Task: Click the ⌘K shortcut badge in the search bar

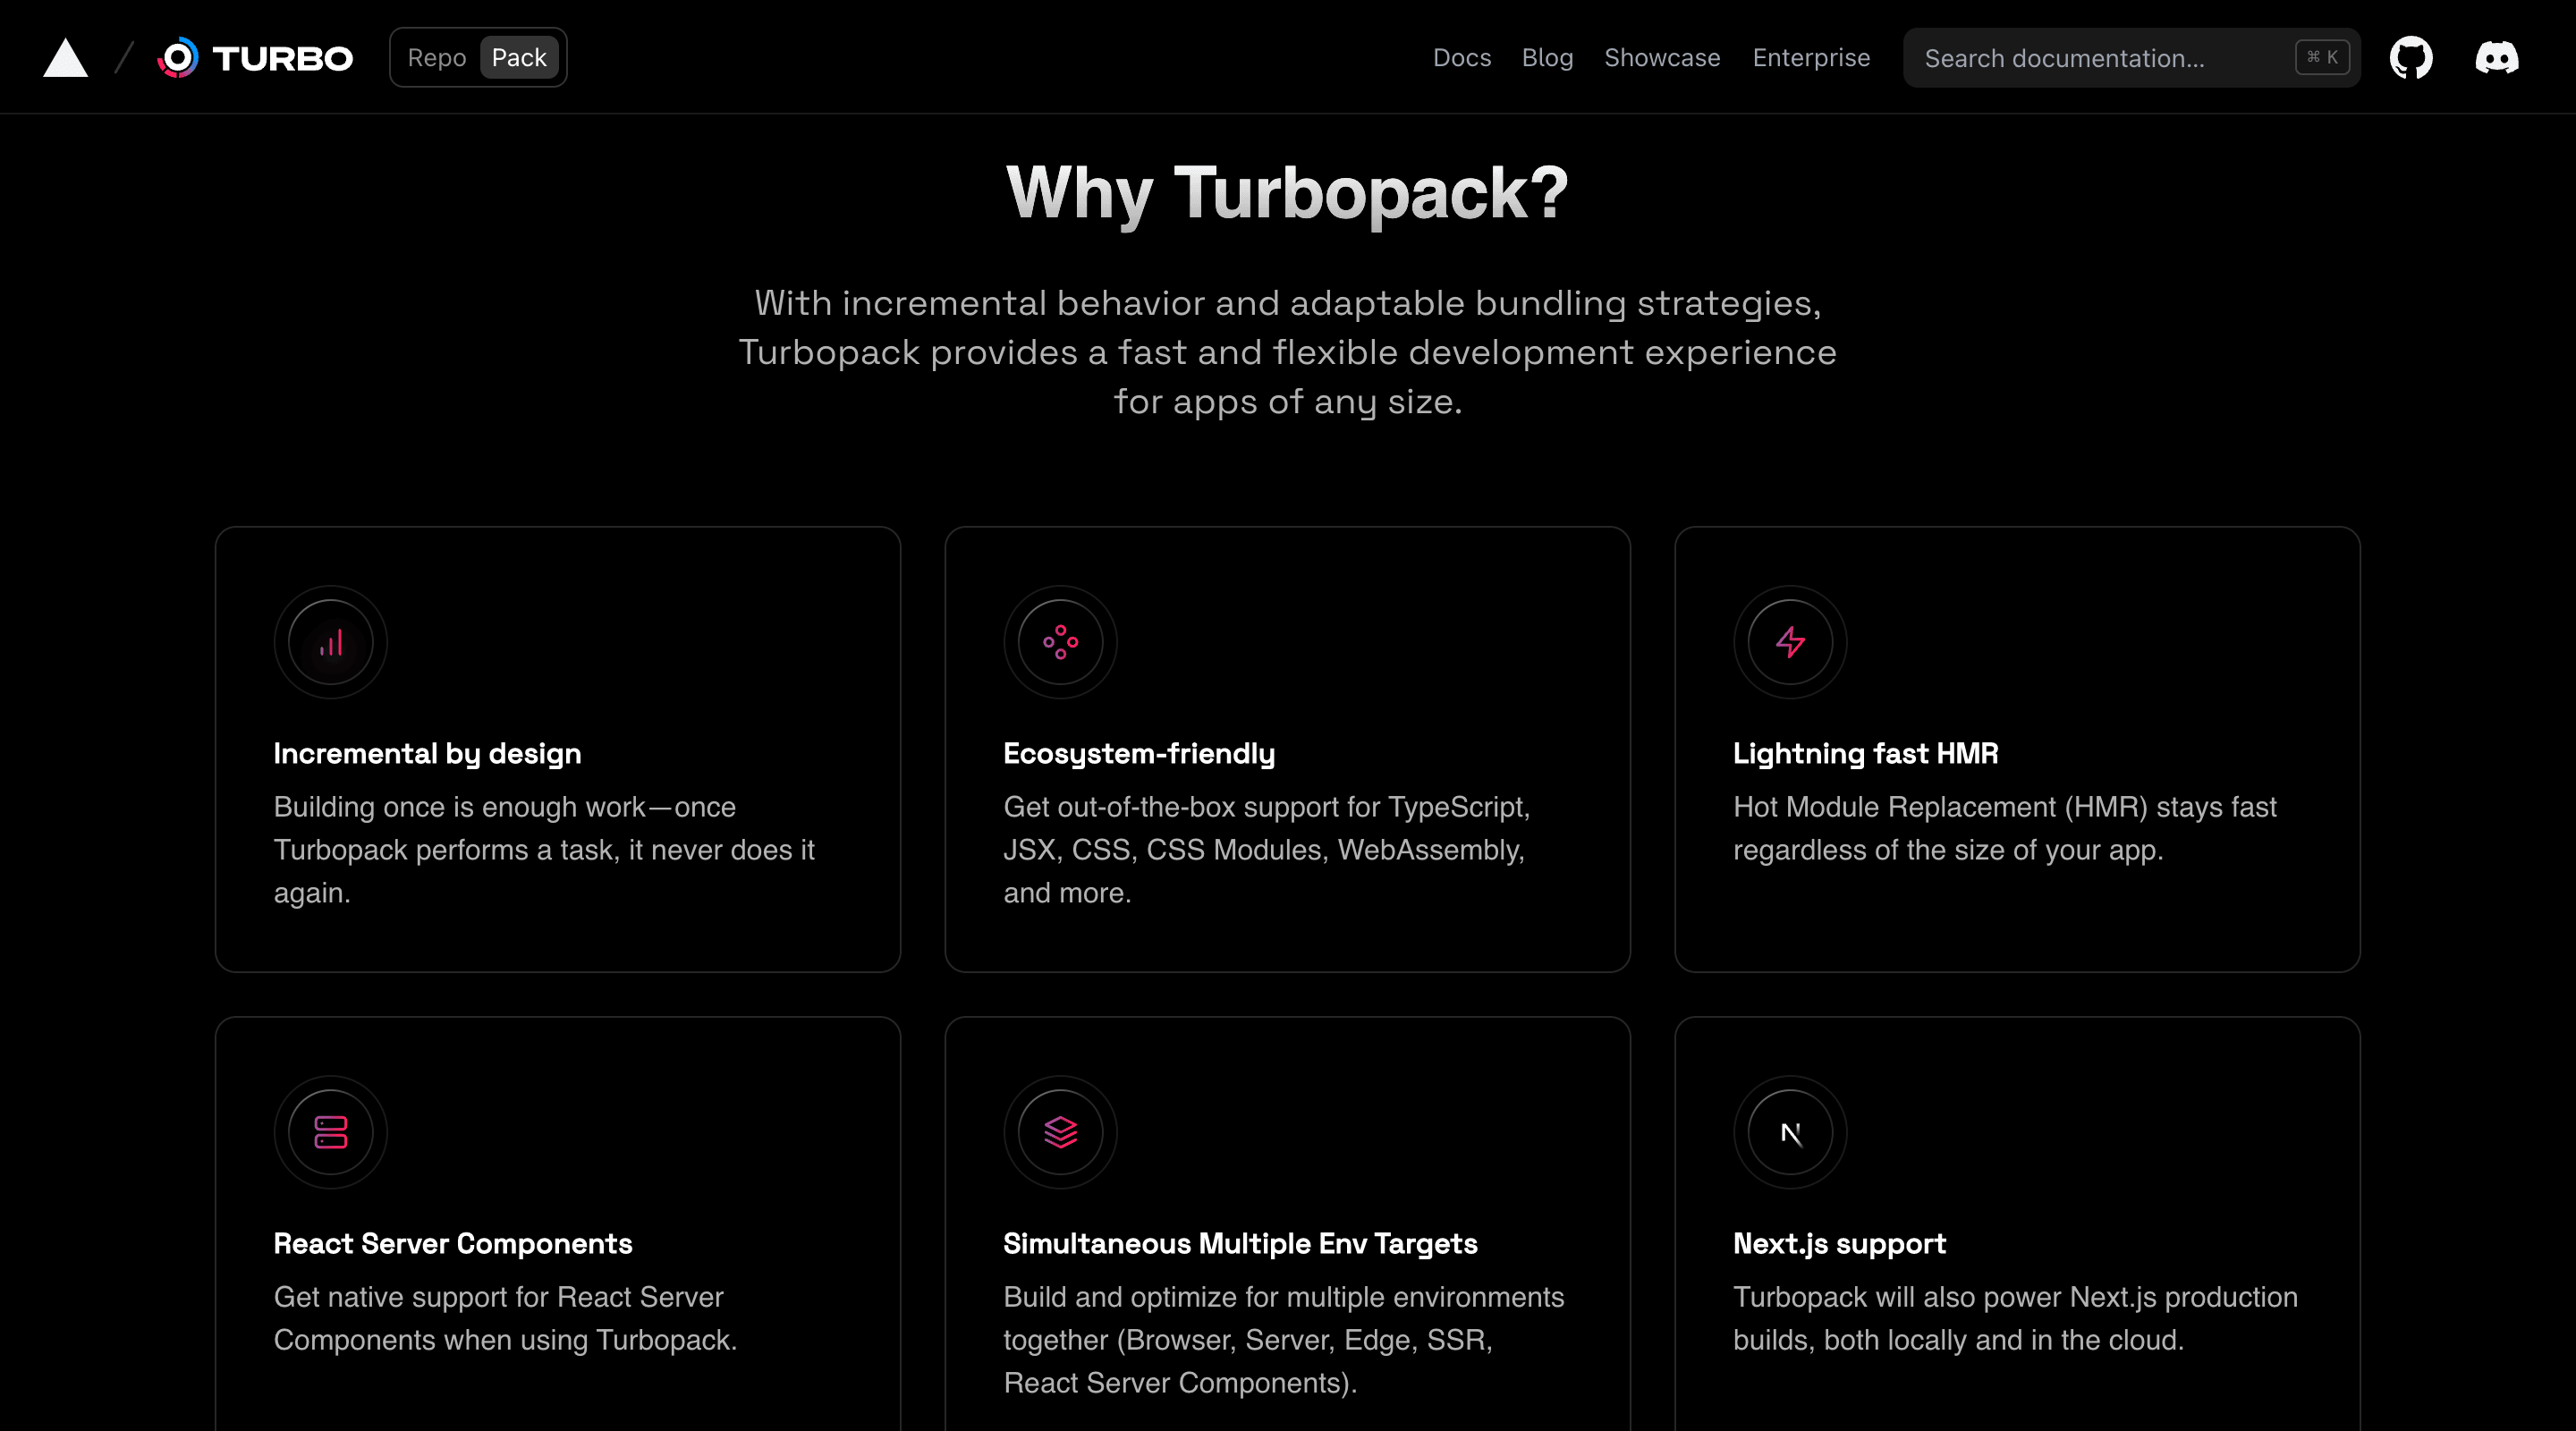Action: tap(2321, 57)
